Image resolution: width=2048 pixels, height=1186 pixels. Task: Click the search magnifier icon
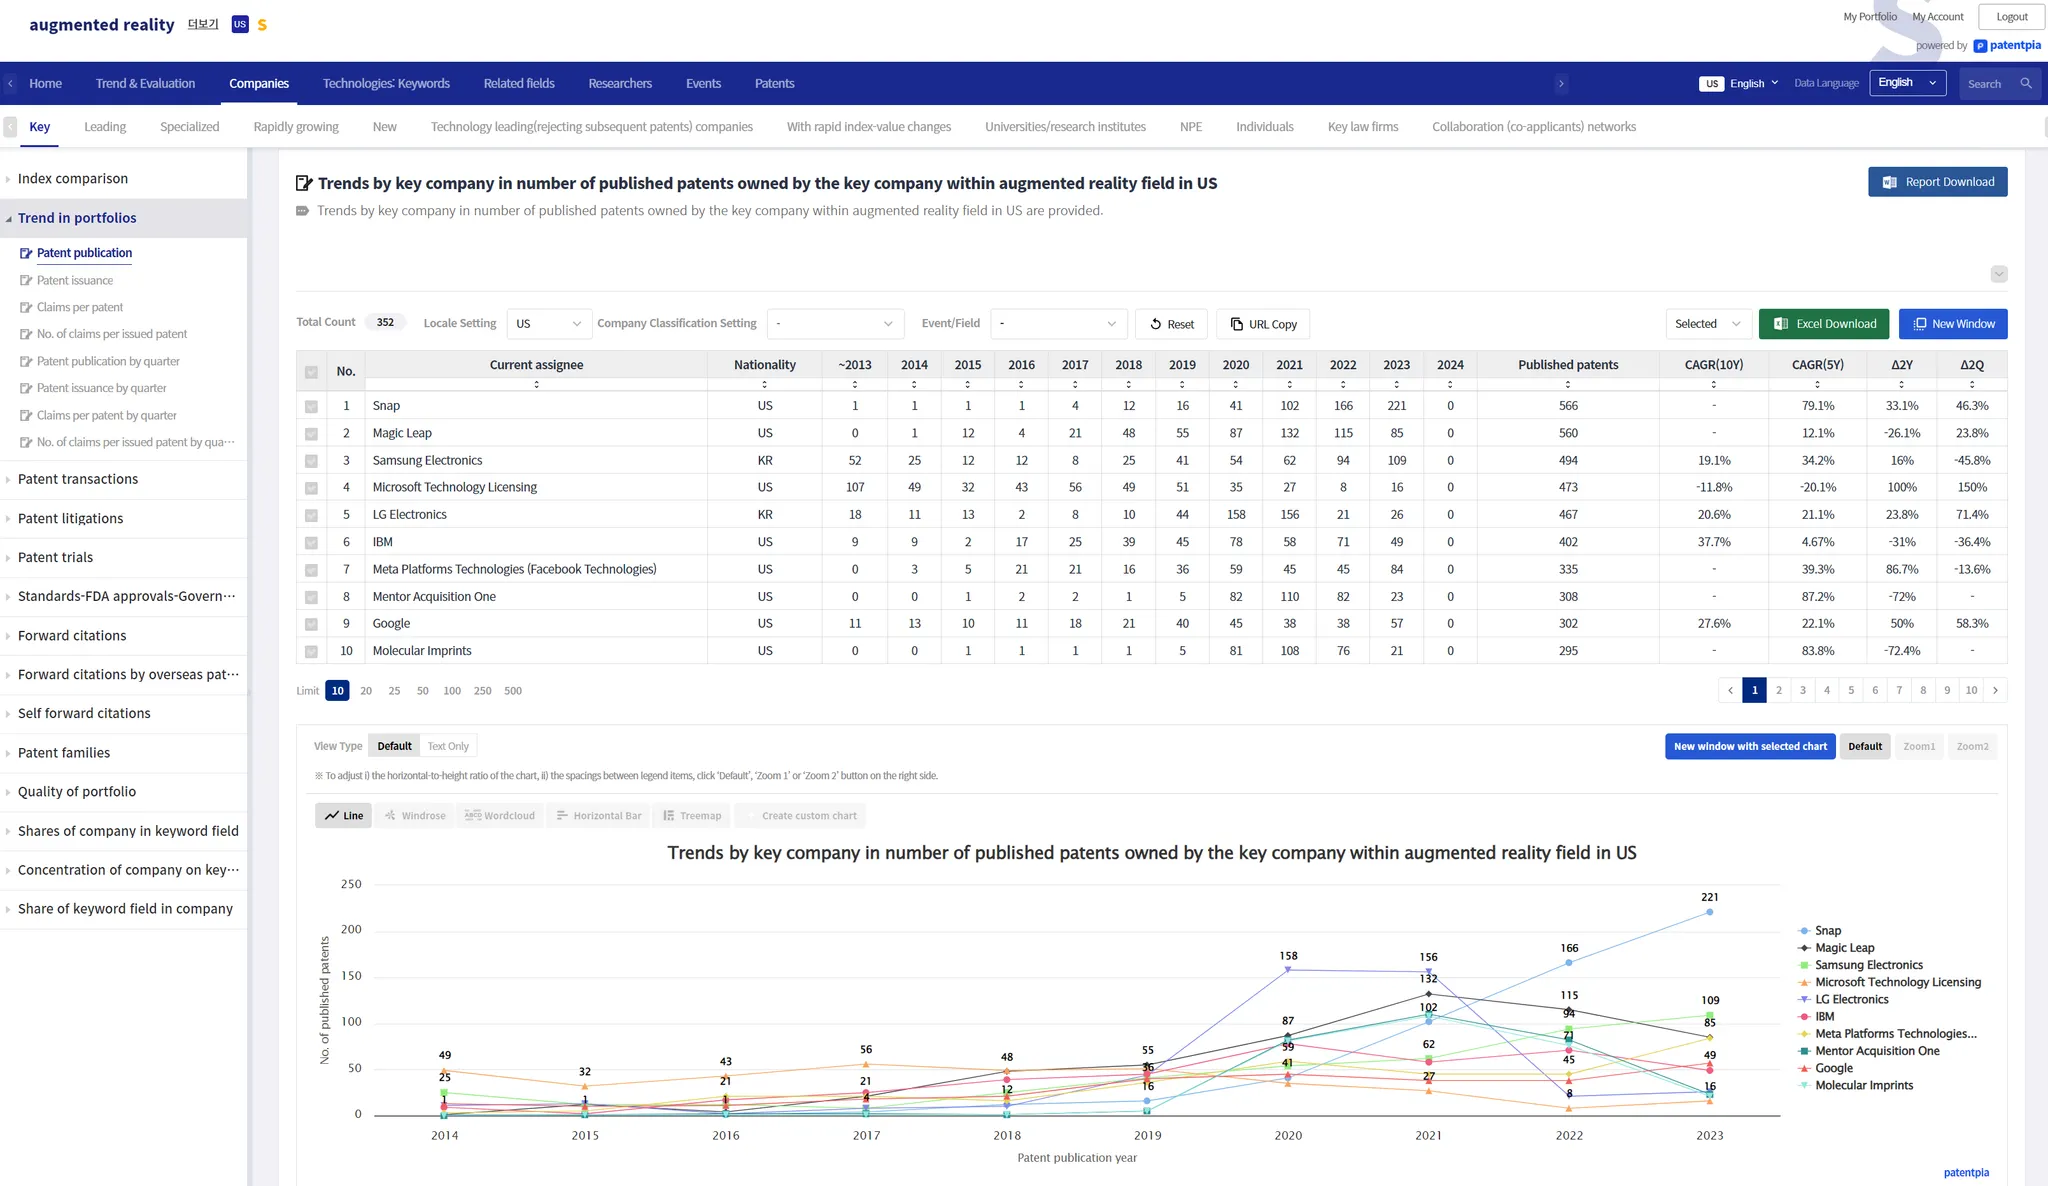click(2026, 84)
